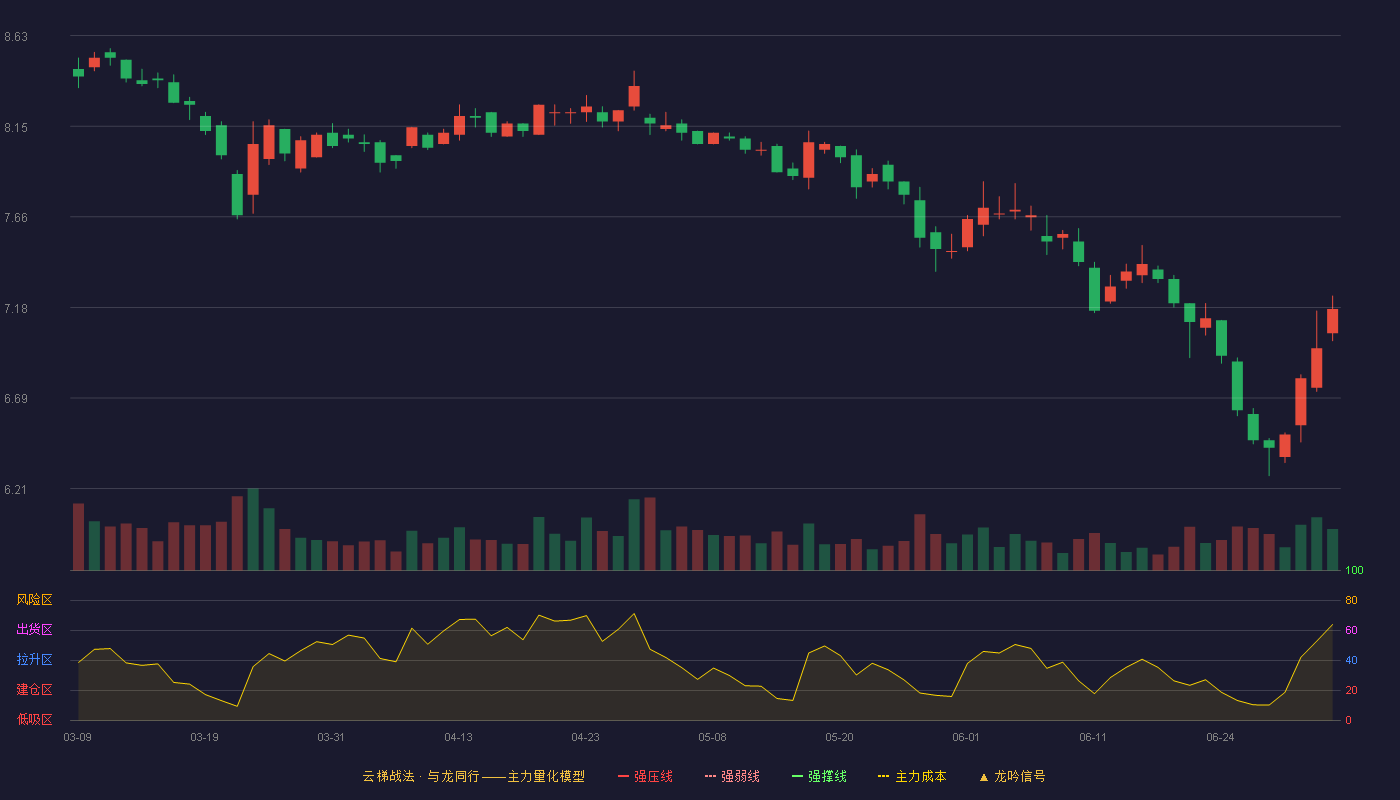Toggle the 强弱线 legend item
1400x800 pixels.
732,776
